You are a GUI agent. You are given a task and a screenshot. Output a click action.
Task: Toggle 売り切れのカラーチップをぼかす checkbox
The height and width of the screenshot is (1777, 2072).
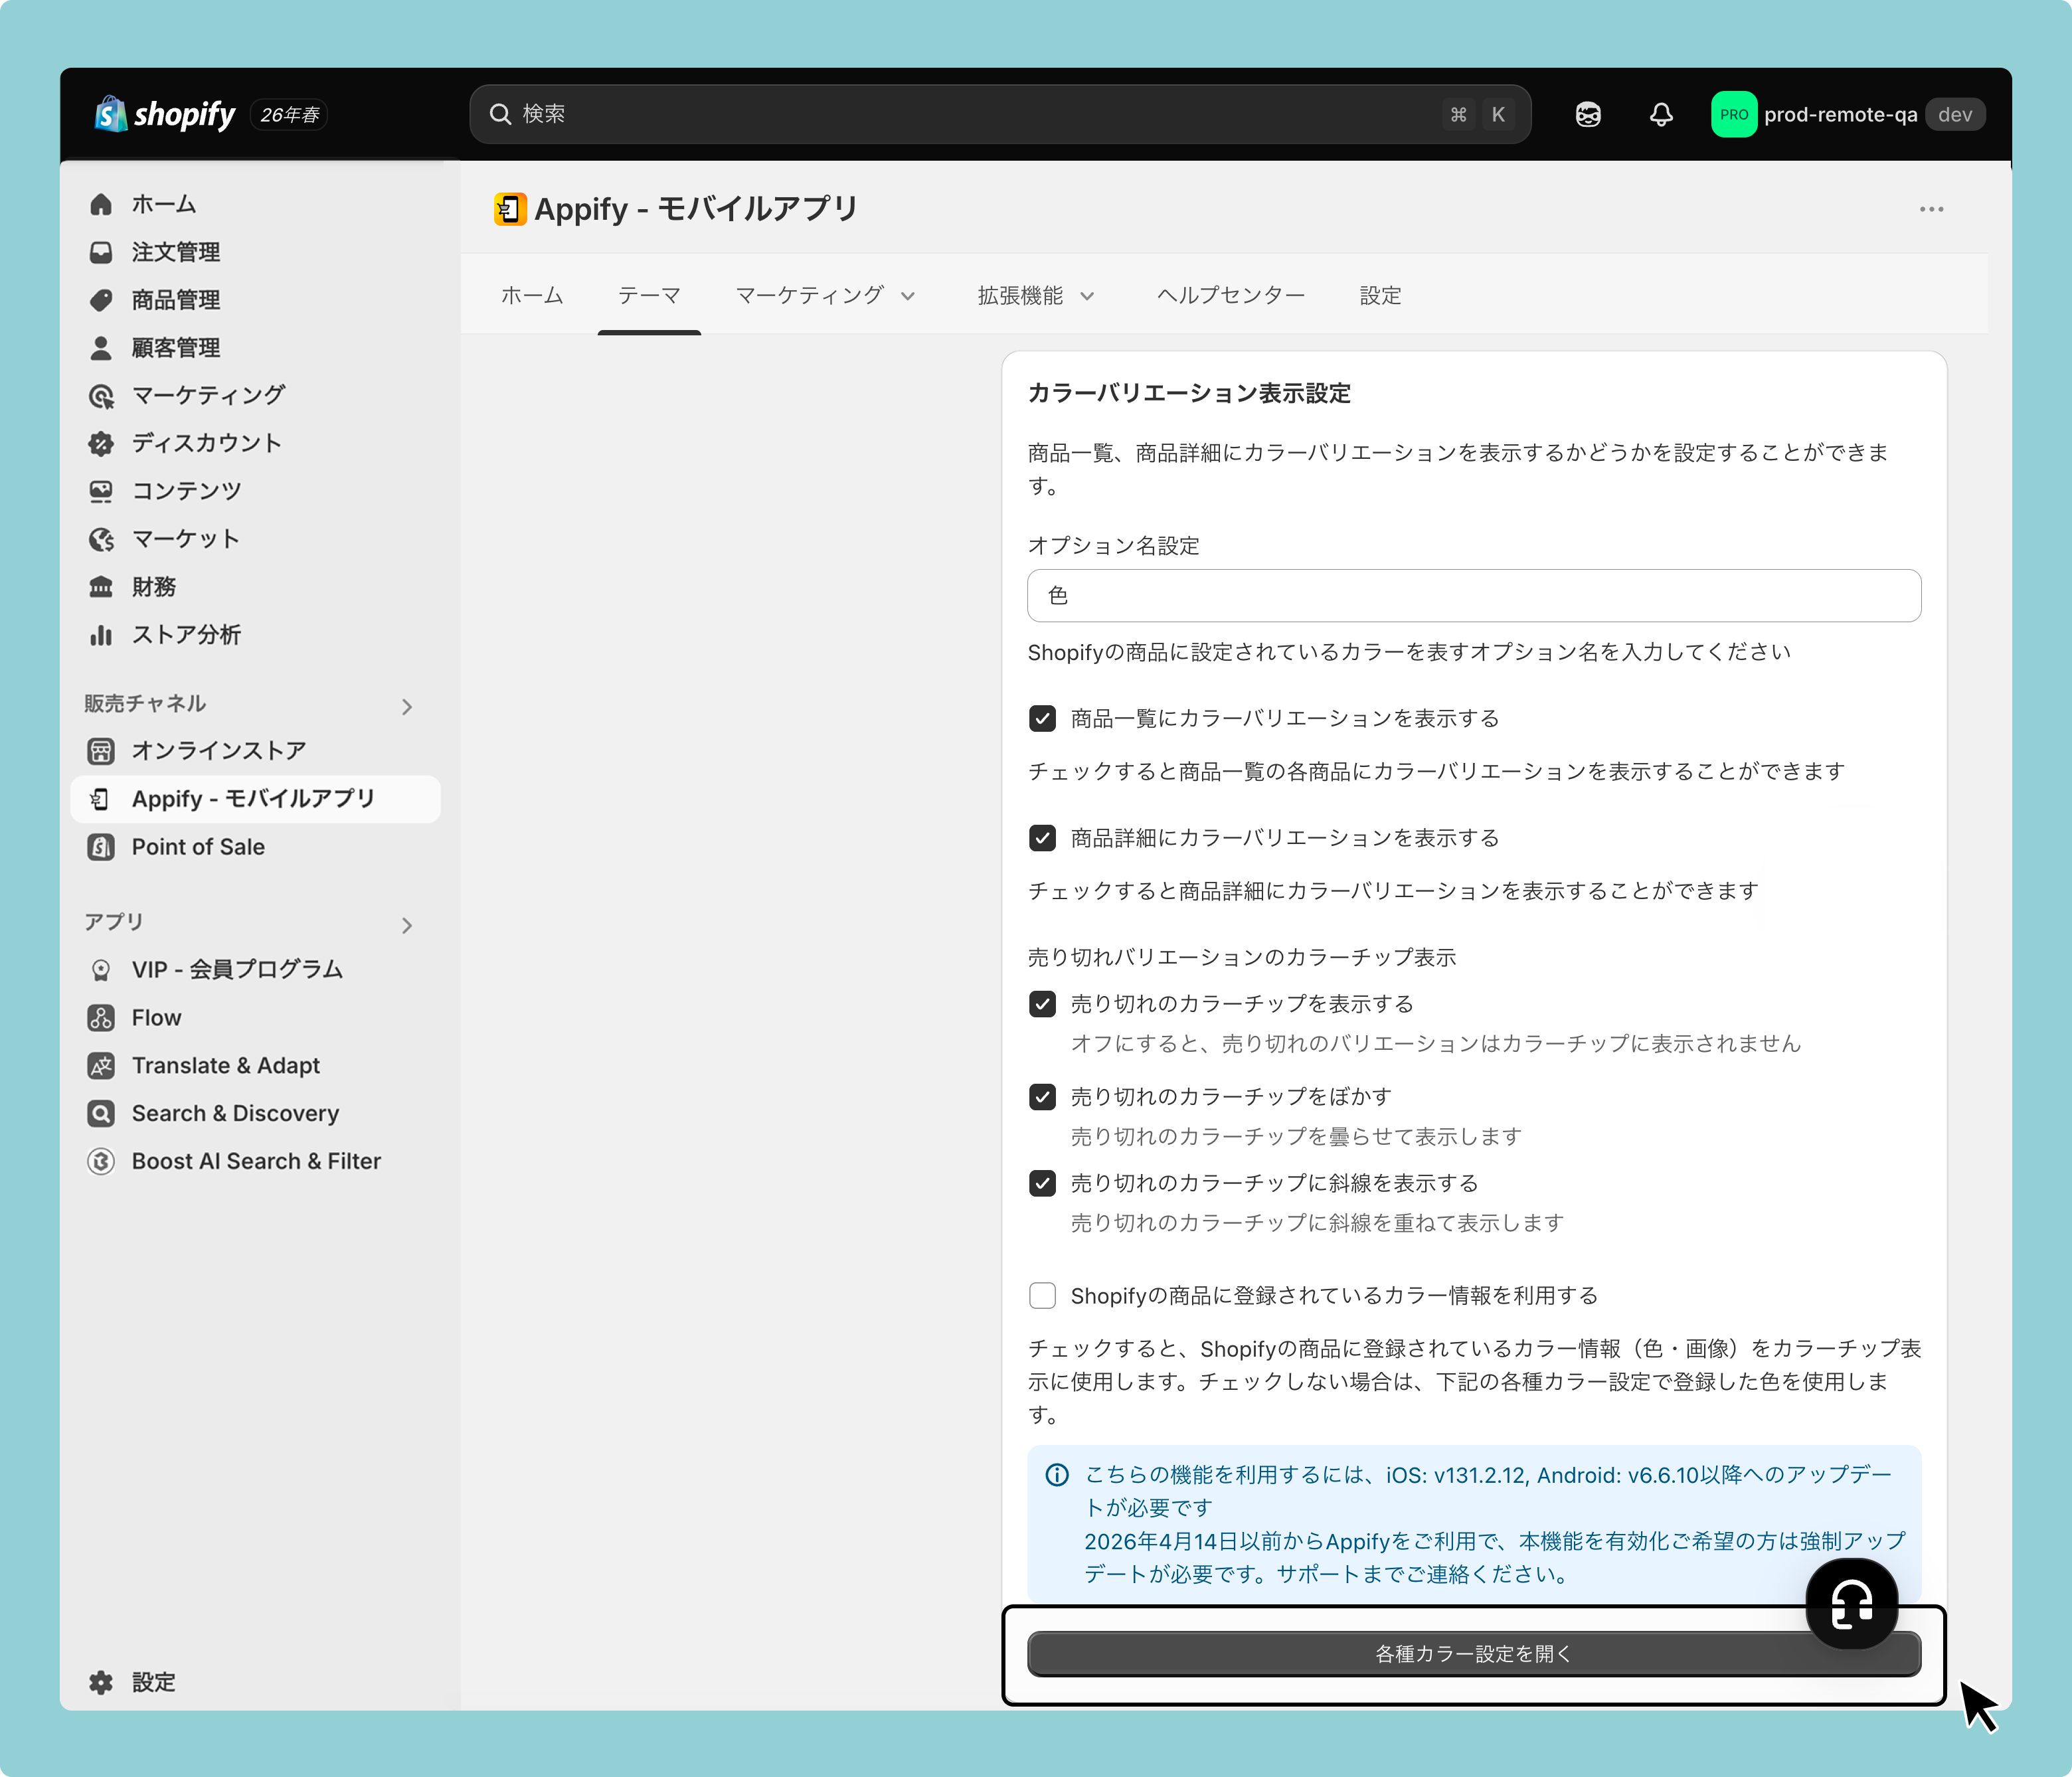[1042, 1097]
